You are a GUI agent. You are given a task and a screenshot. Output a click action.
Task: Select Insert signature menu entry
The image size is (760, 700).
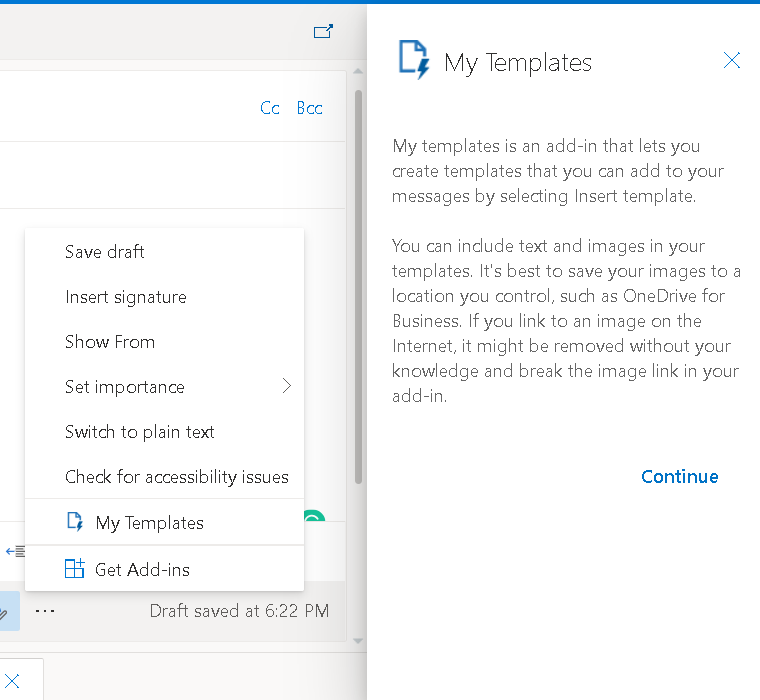click(x=164, y=297)
